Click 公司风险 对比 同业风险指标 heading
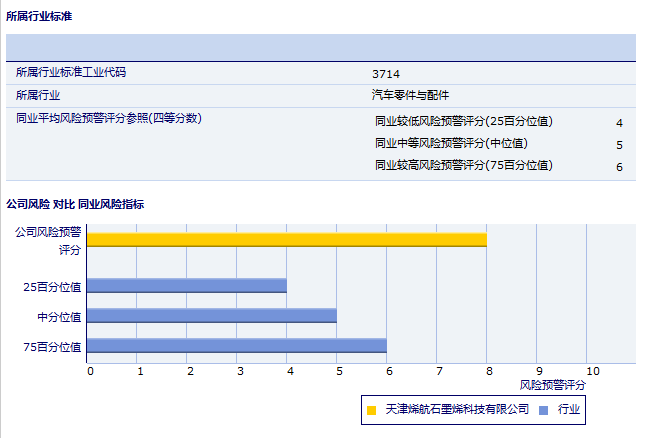The image size is (648, 438). 75,204
